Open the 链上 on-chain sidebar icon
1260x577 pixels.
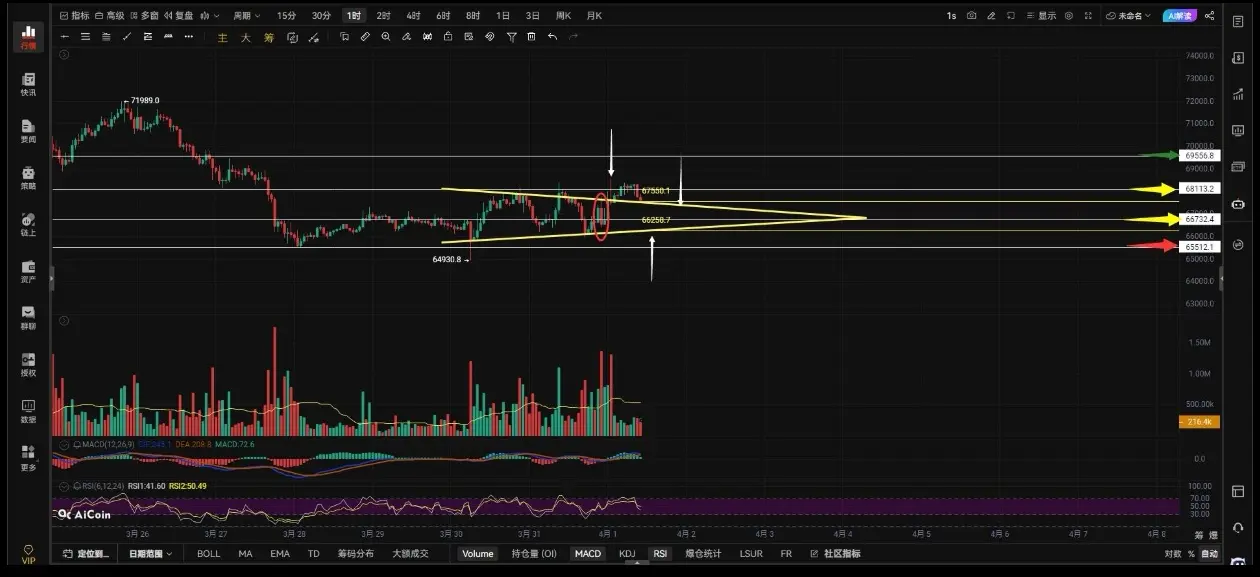[28, 225]
